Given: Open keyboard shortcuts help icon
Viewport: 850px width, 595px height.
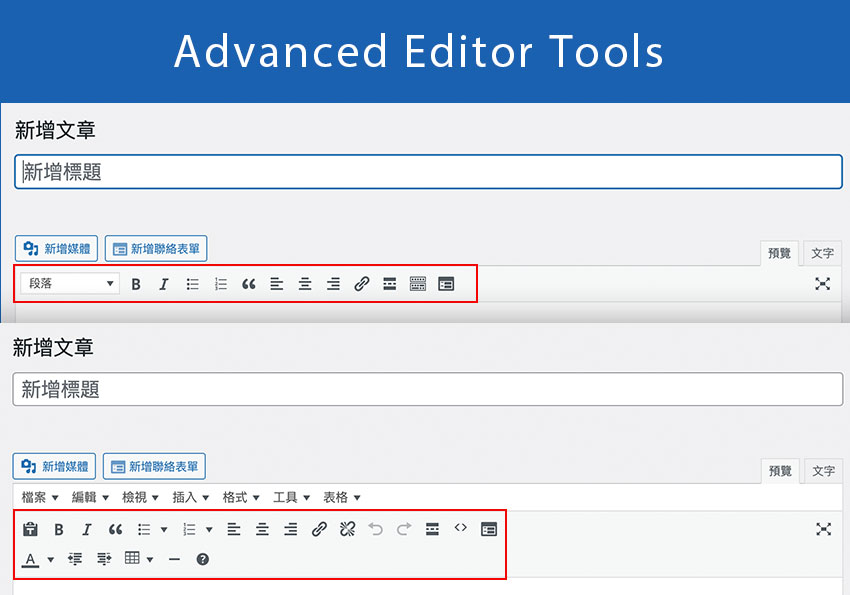Looking at the screenshot, I should (x=203, y=559).
